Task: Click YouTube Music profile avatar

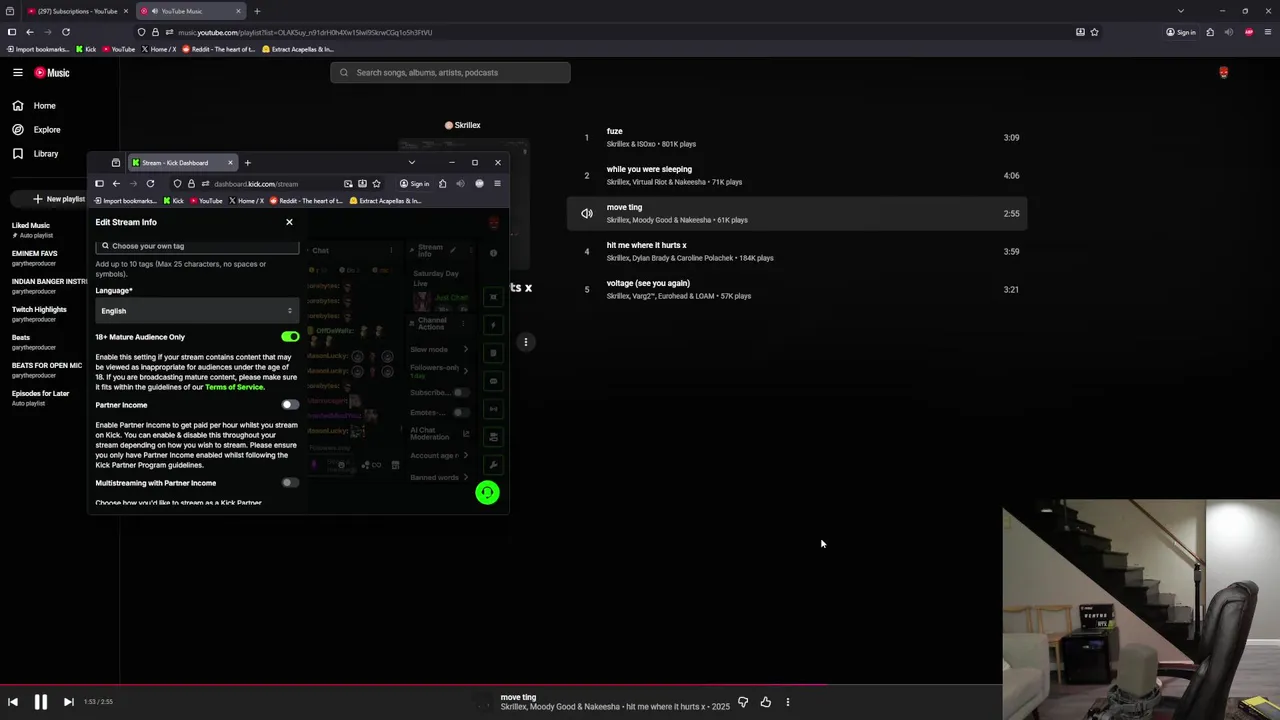Action: (x=1223, y=72)
